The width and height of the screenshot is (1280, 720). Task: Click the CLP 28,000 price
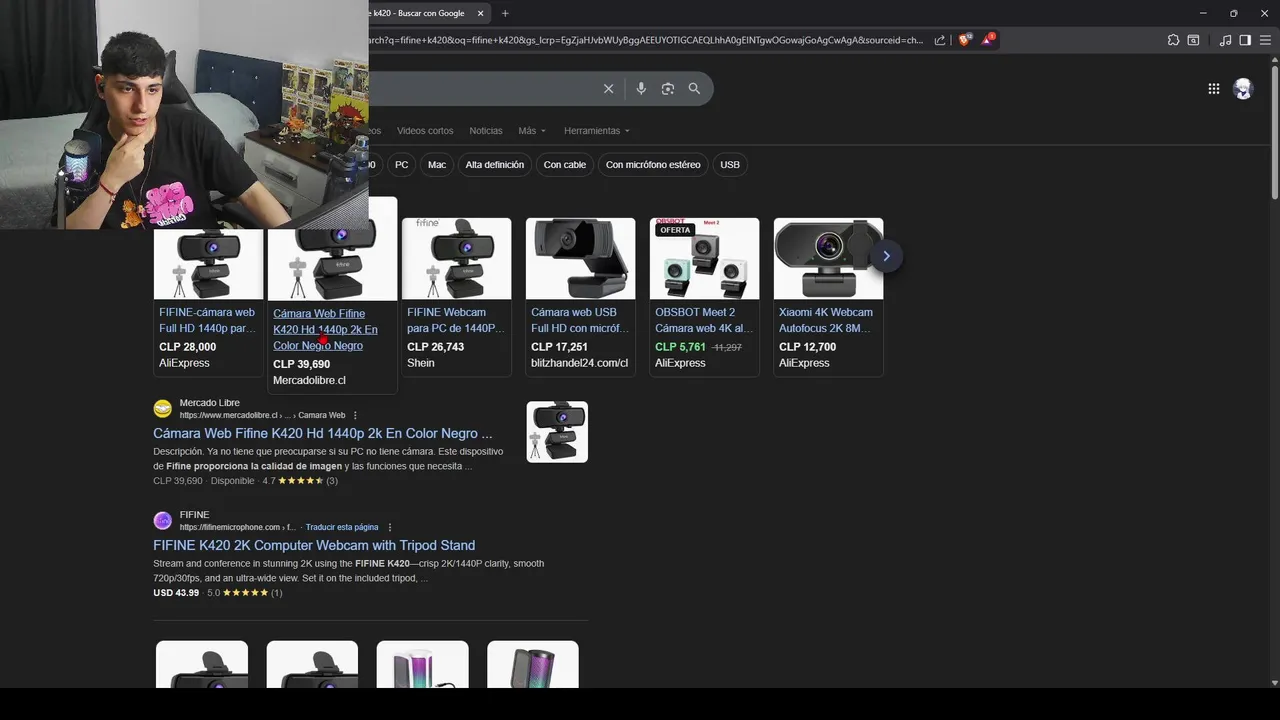click(187, 347)
